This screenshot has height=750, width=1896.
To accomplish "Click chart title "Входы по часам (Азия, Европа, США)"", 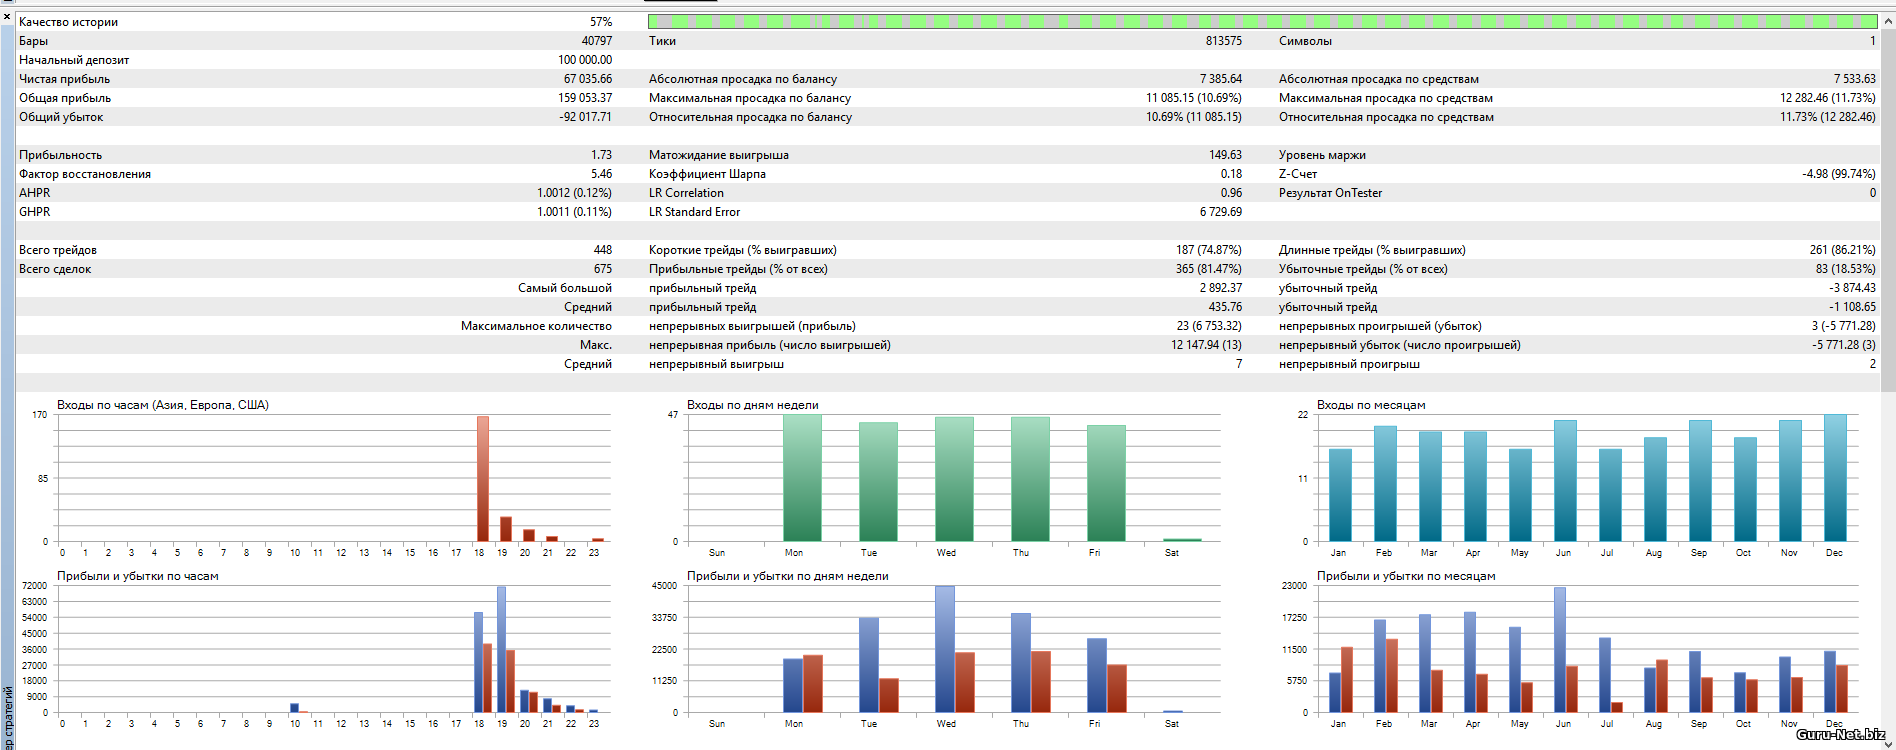I will [163, 405].
